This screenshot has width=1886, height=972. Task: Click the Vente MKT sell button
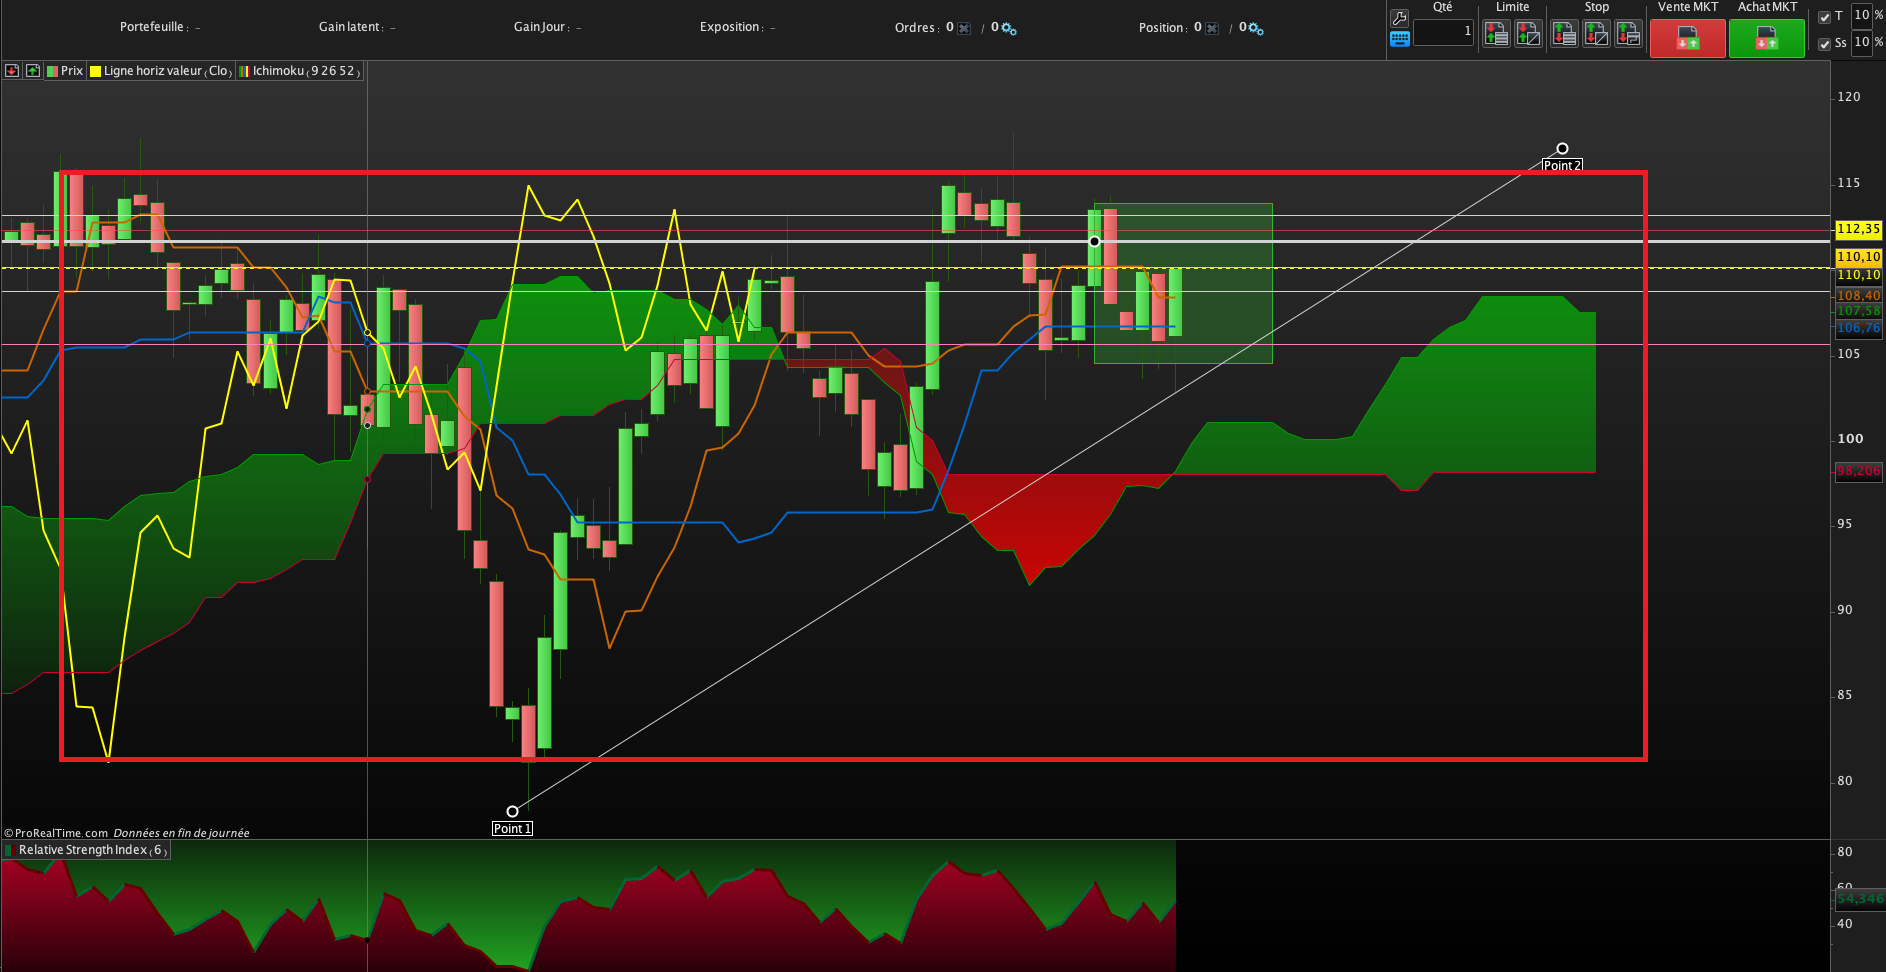point(1687,39)
